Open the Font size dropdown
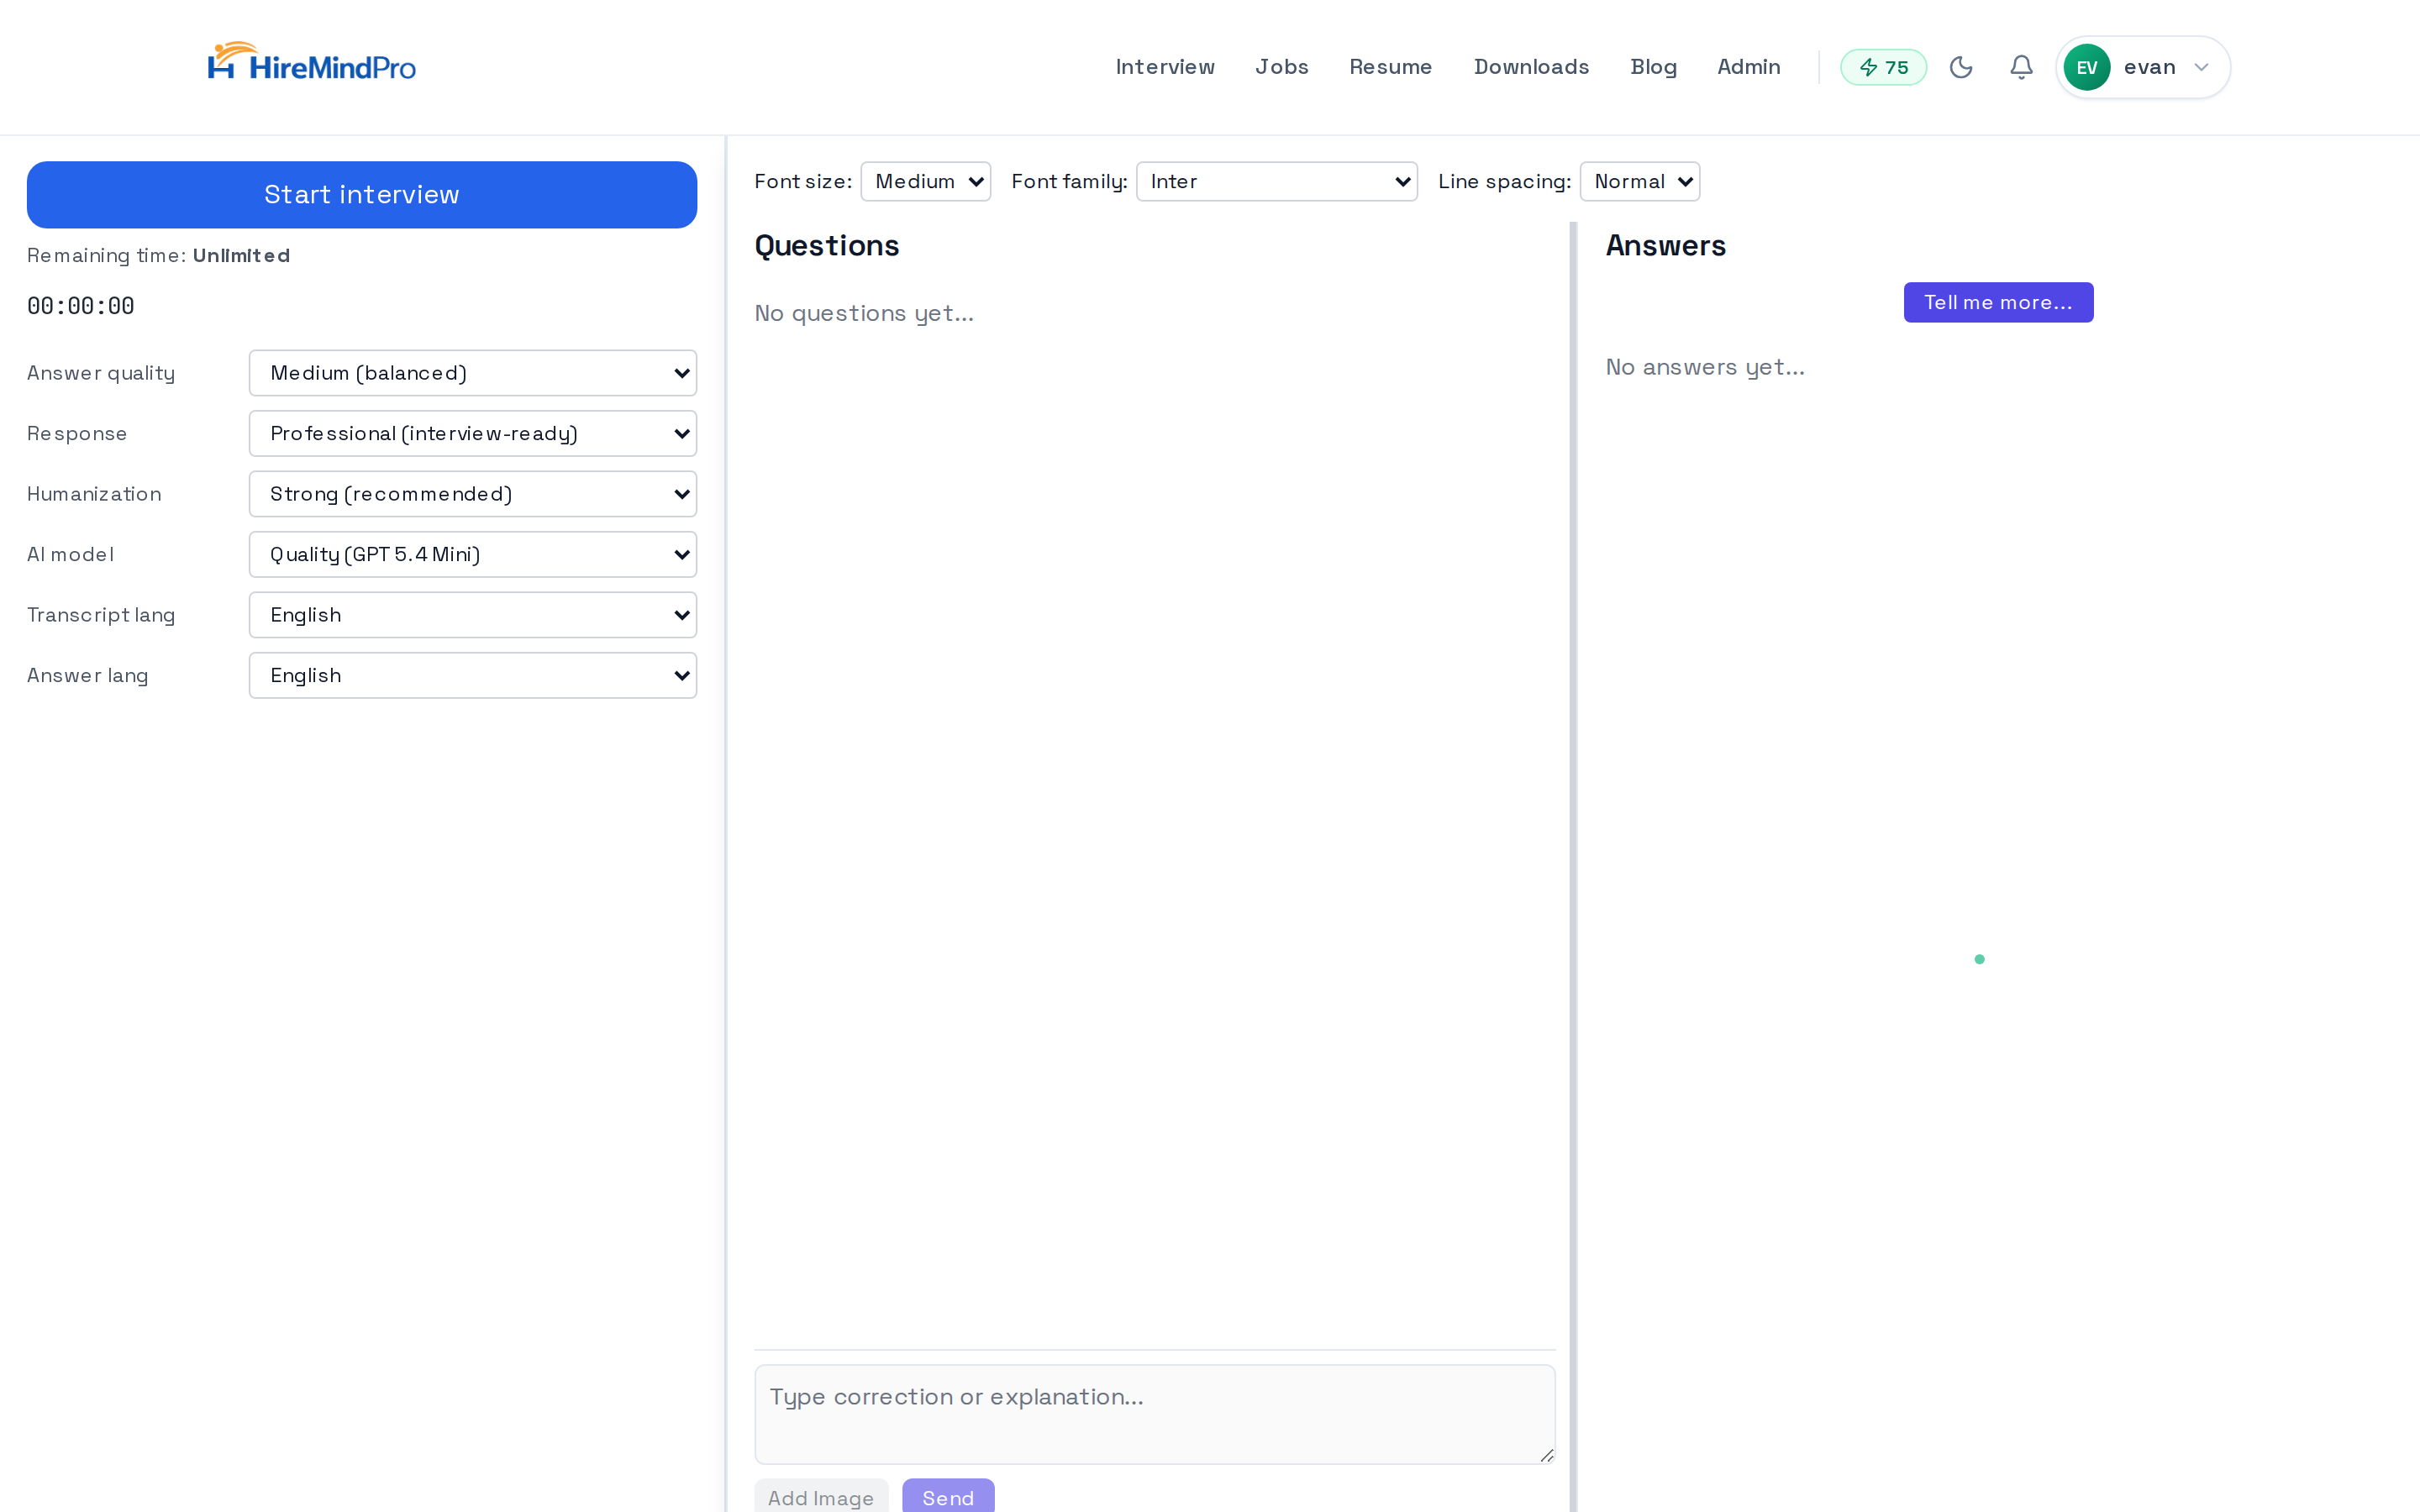Image resolution: width=2420 pixels, height=1512 pixels. (926, 181)
